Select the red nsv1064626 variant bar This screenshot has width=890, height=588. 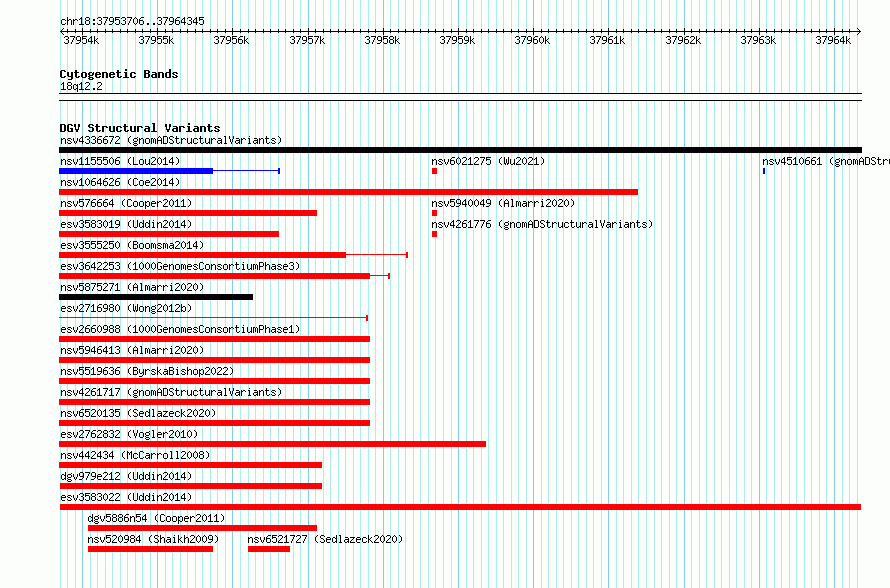pos(349,192)
